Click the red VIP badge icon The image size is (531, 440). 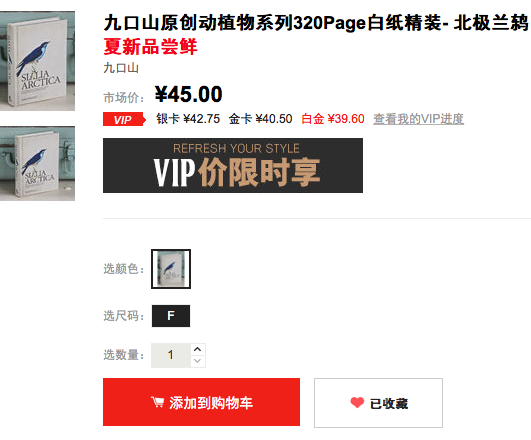(x=124, y=119)
